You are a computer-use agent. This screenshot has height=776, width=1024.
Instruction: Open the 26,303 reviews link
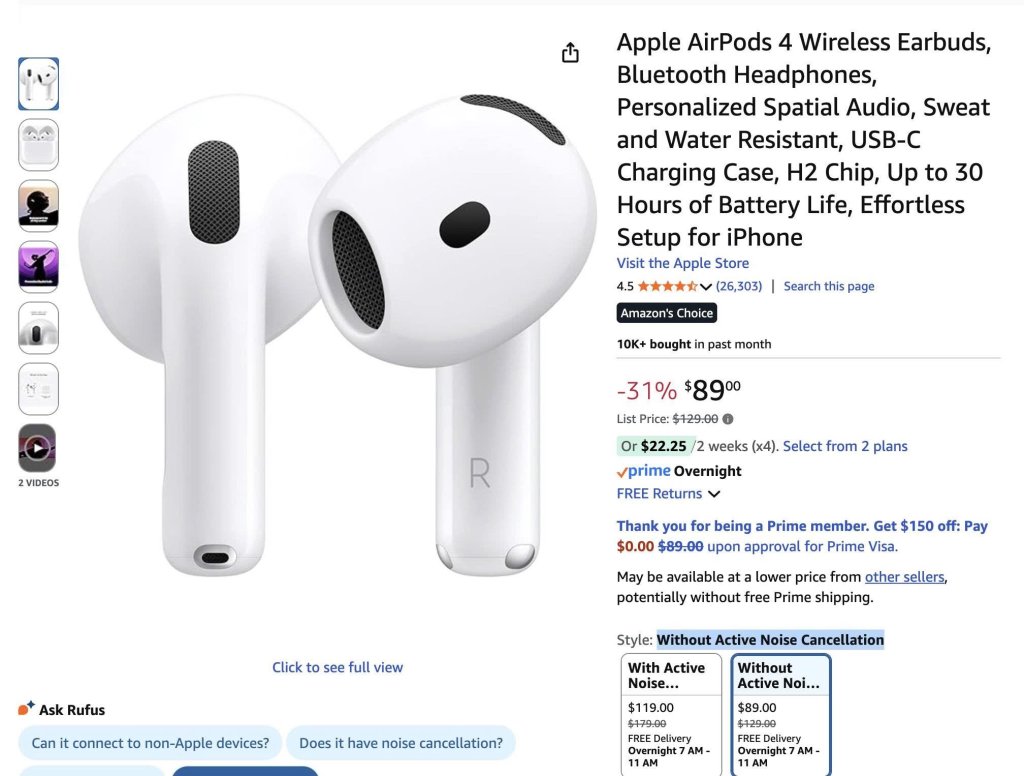click(739, 286)
